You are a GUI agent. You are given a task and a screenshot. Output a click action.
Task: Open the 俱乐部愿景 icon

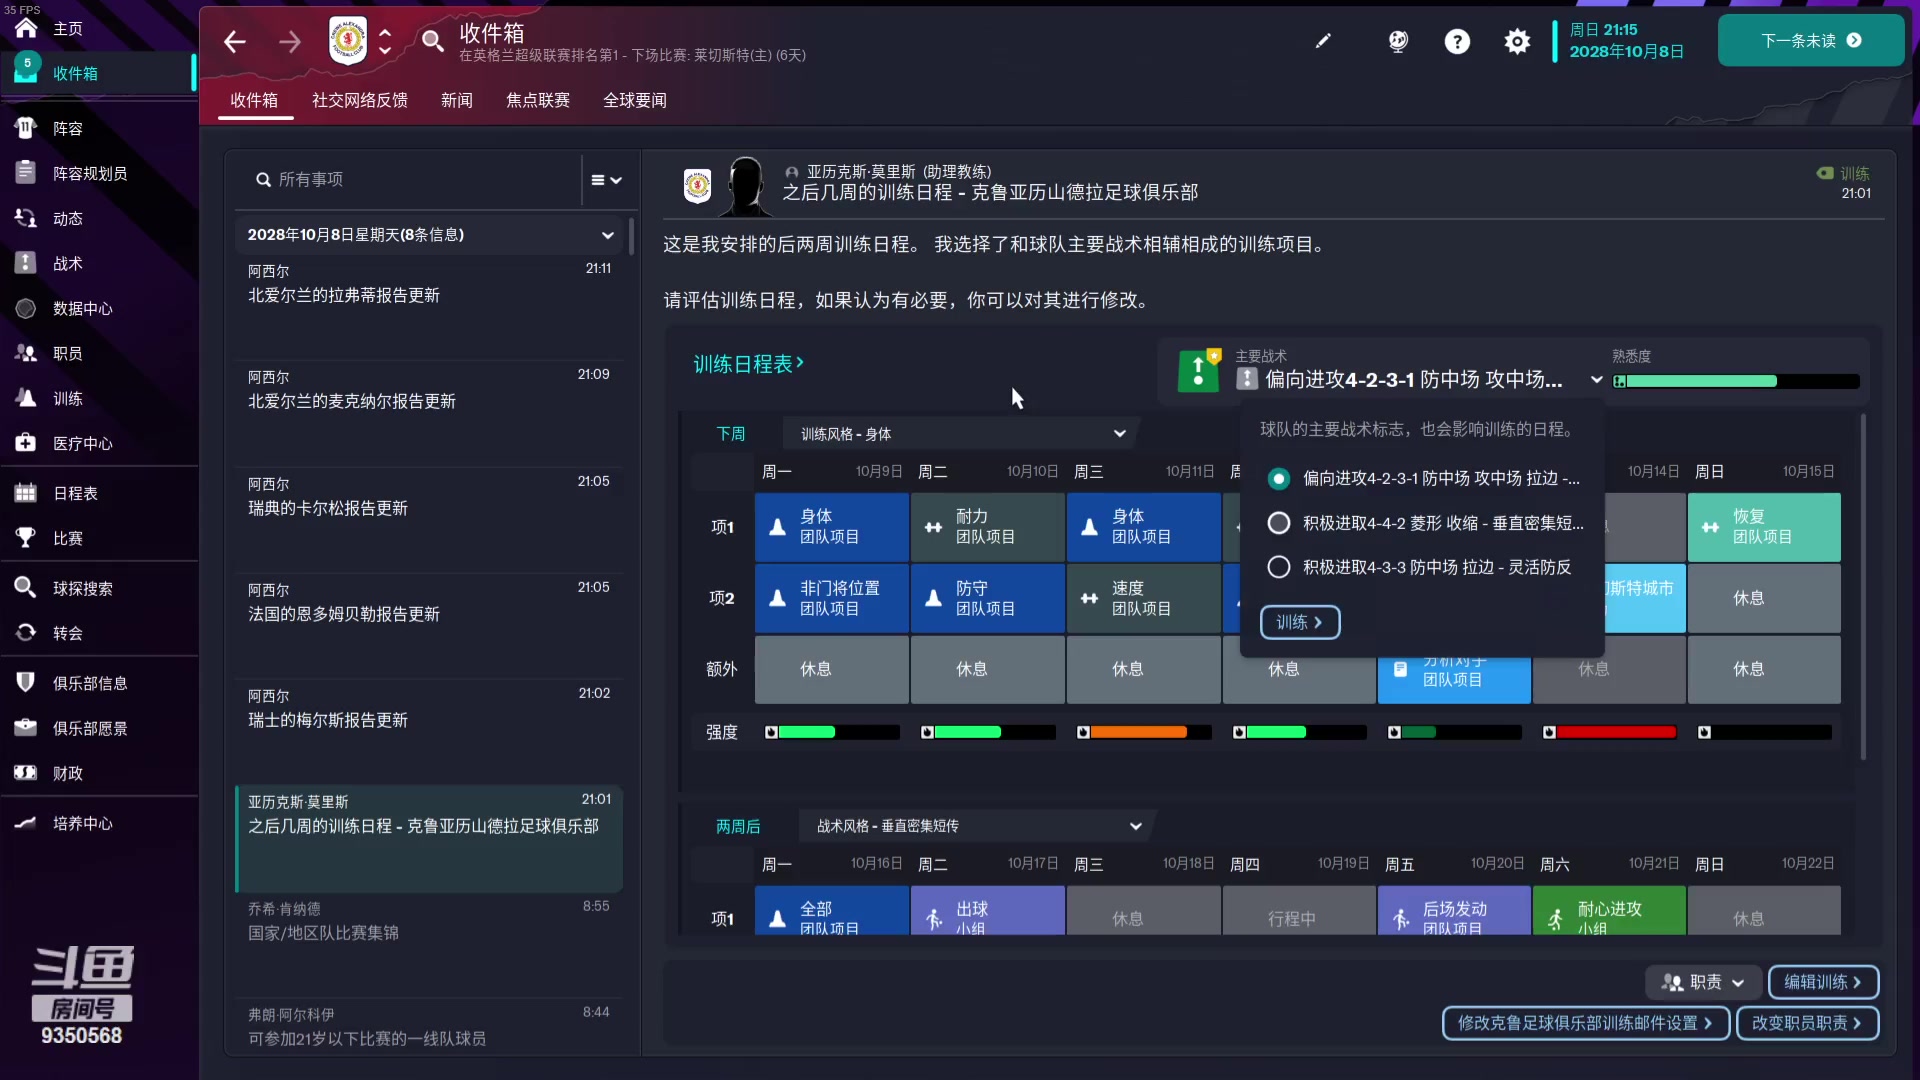26,728
